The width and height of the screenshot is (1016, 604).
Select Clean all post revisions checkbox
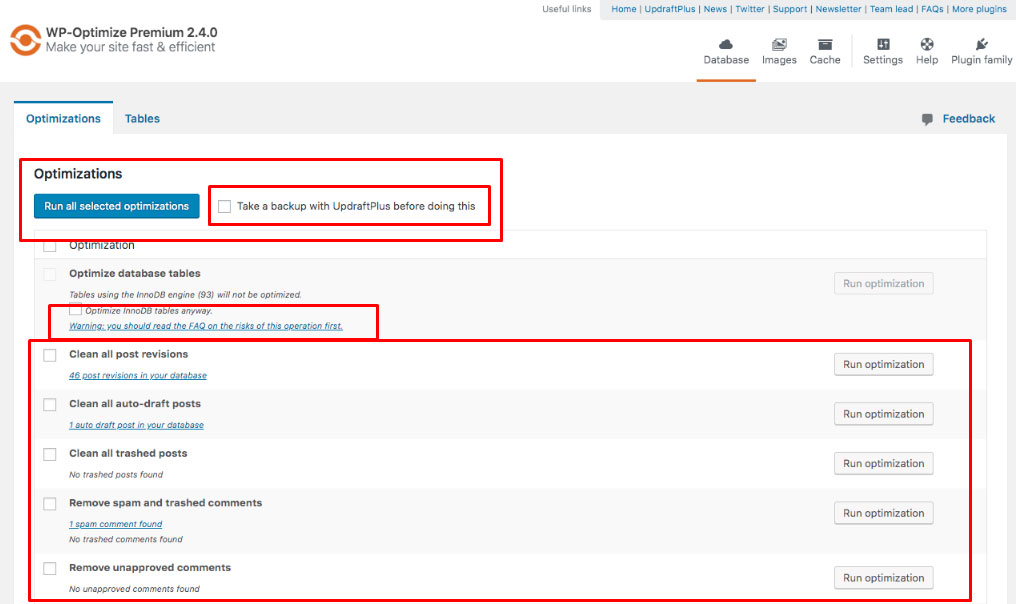click(x=50, y=354)
